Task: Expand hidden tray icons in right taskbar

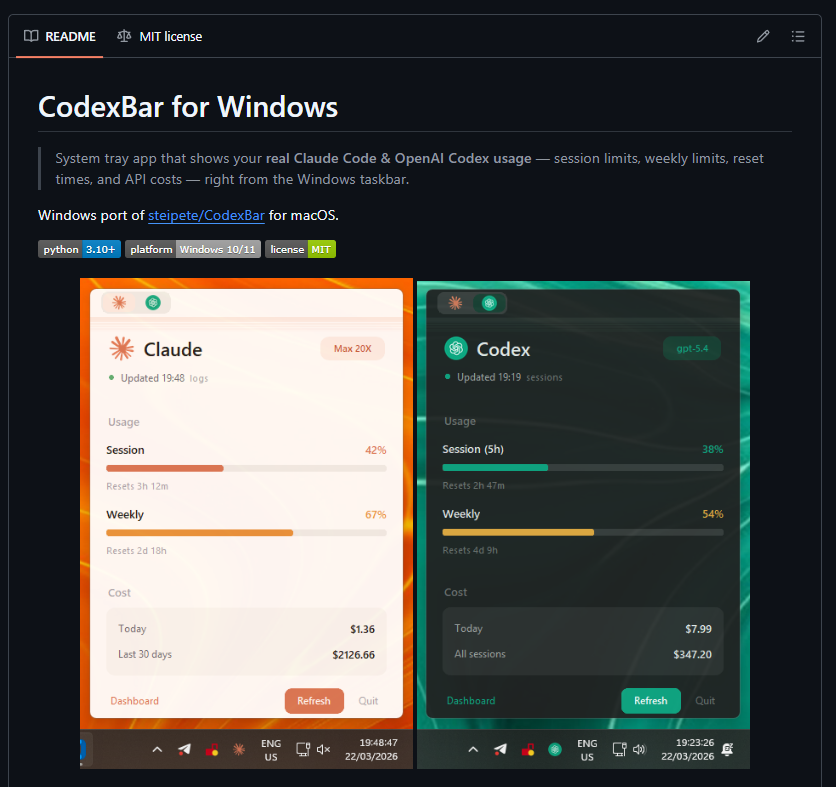Action: click(x=473, y=750)
